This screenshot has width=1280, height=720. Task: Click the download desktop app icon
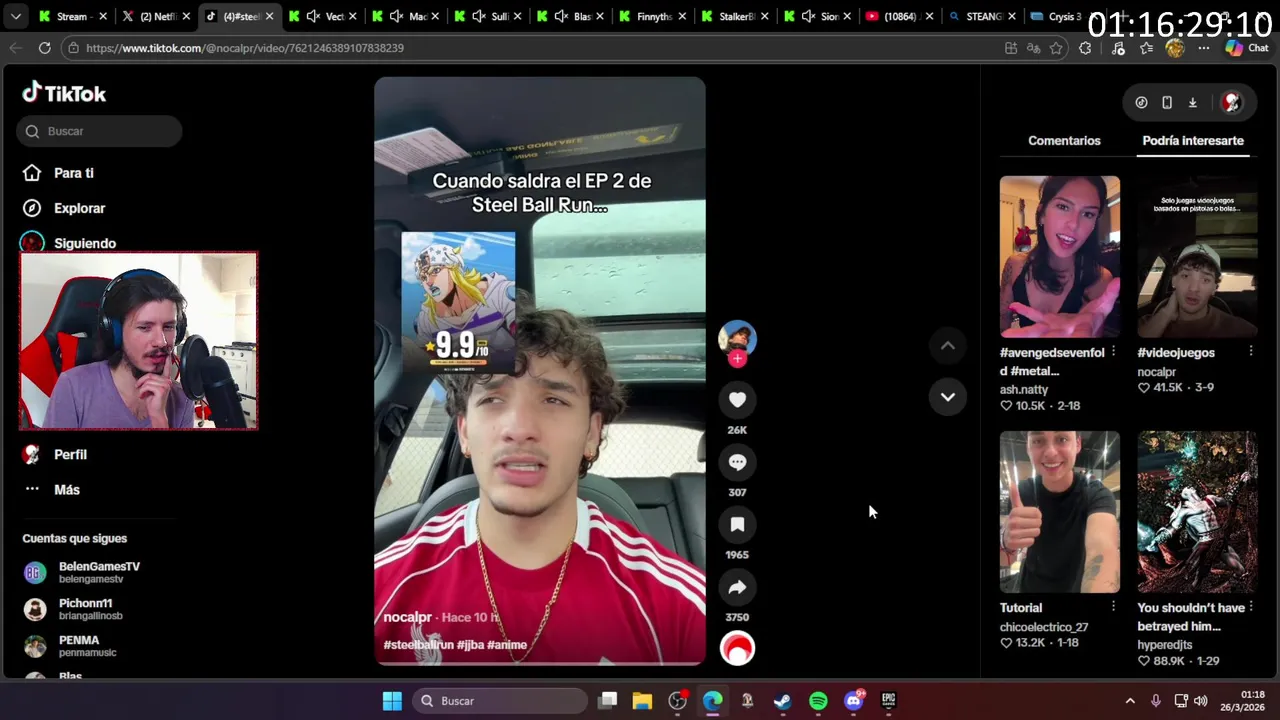(x=1193, y=102)
